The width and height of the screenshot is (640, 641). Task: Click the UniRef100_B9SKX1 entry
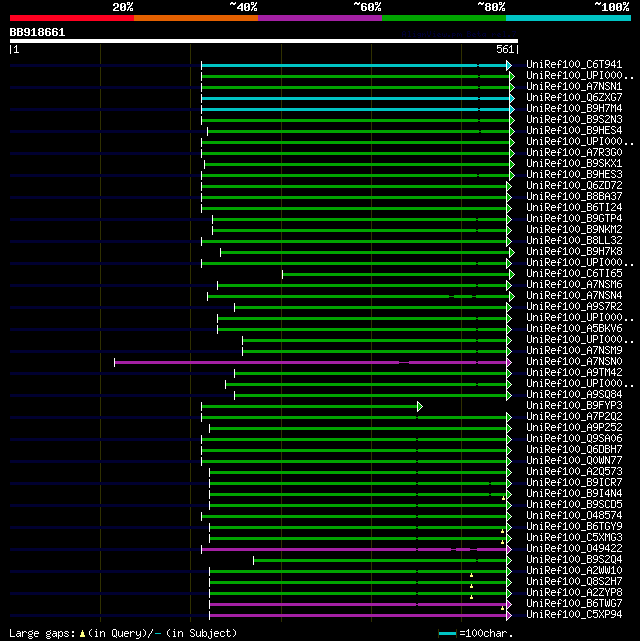pyautogui.click(x=574, y=164)
